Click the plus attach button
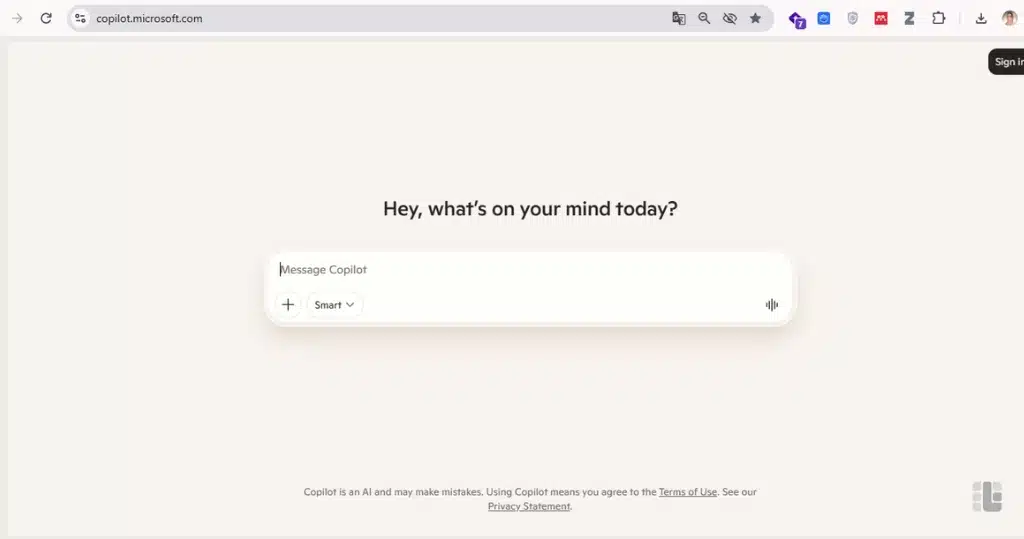This screenshot has width=1024, height=539. (x=288, y=304)
